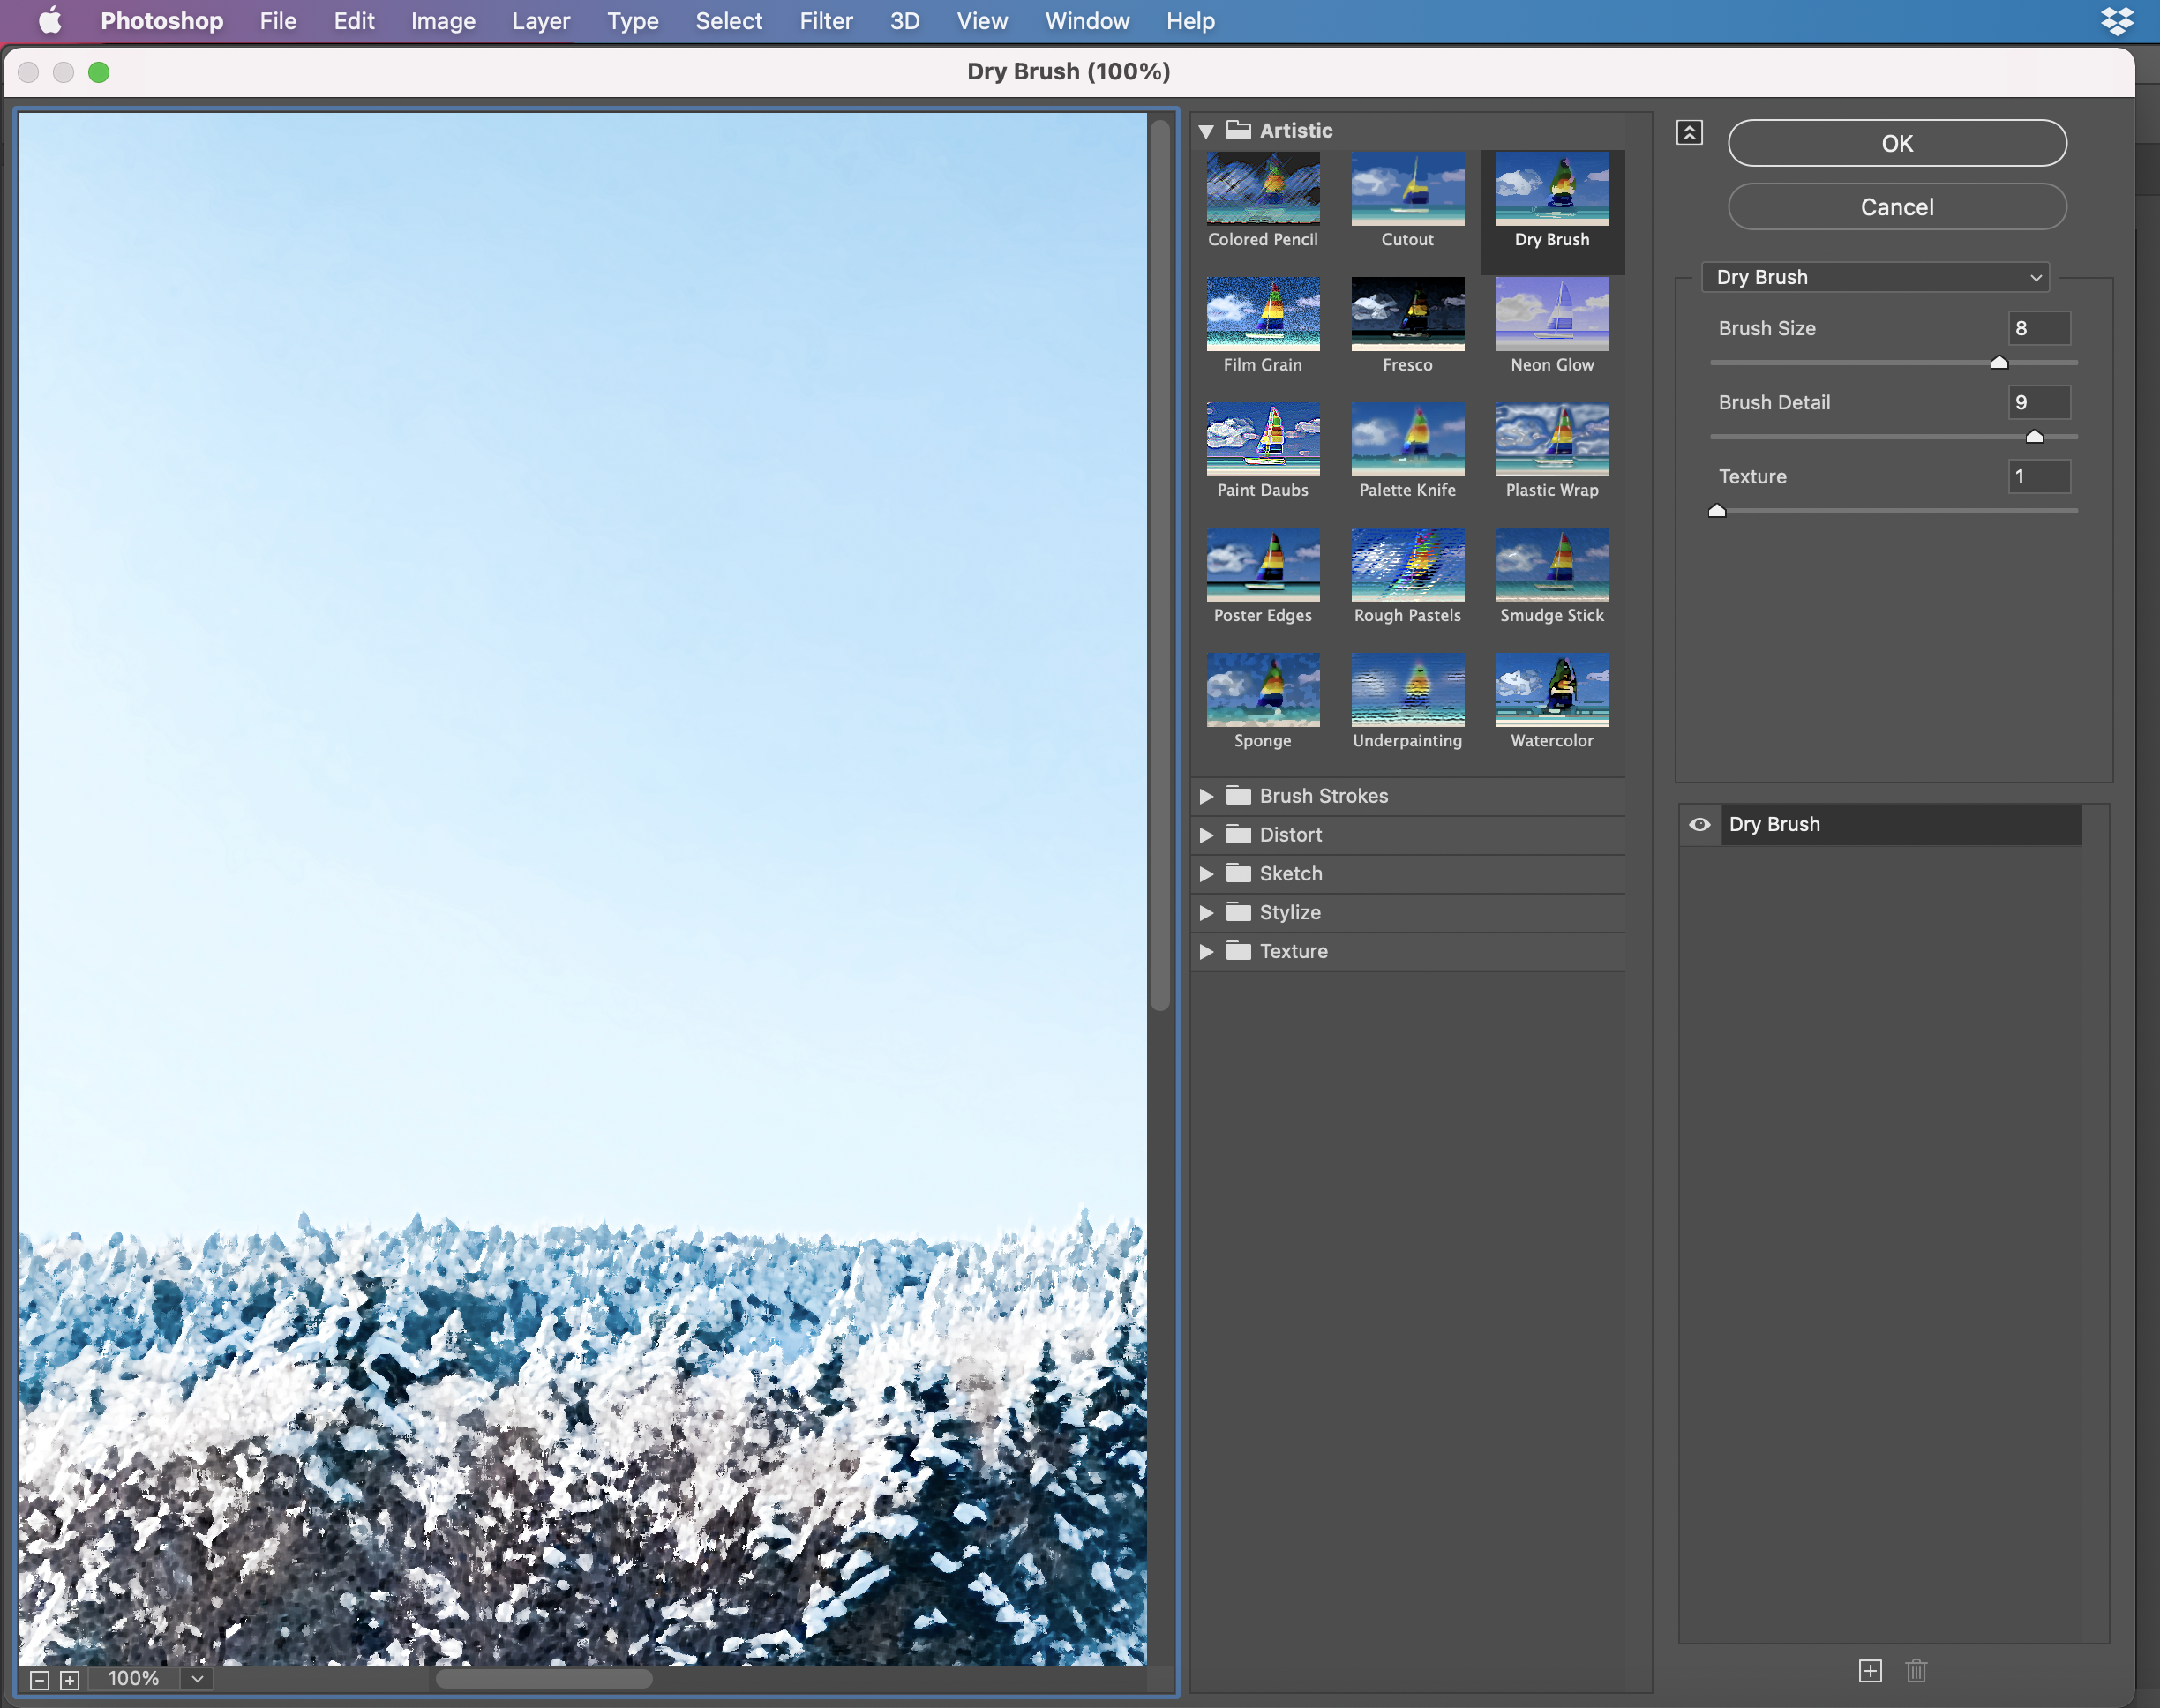Select the Sponge filter
This screenshot has width=2160, height=1708.
point(1261,689)
